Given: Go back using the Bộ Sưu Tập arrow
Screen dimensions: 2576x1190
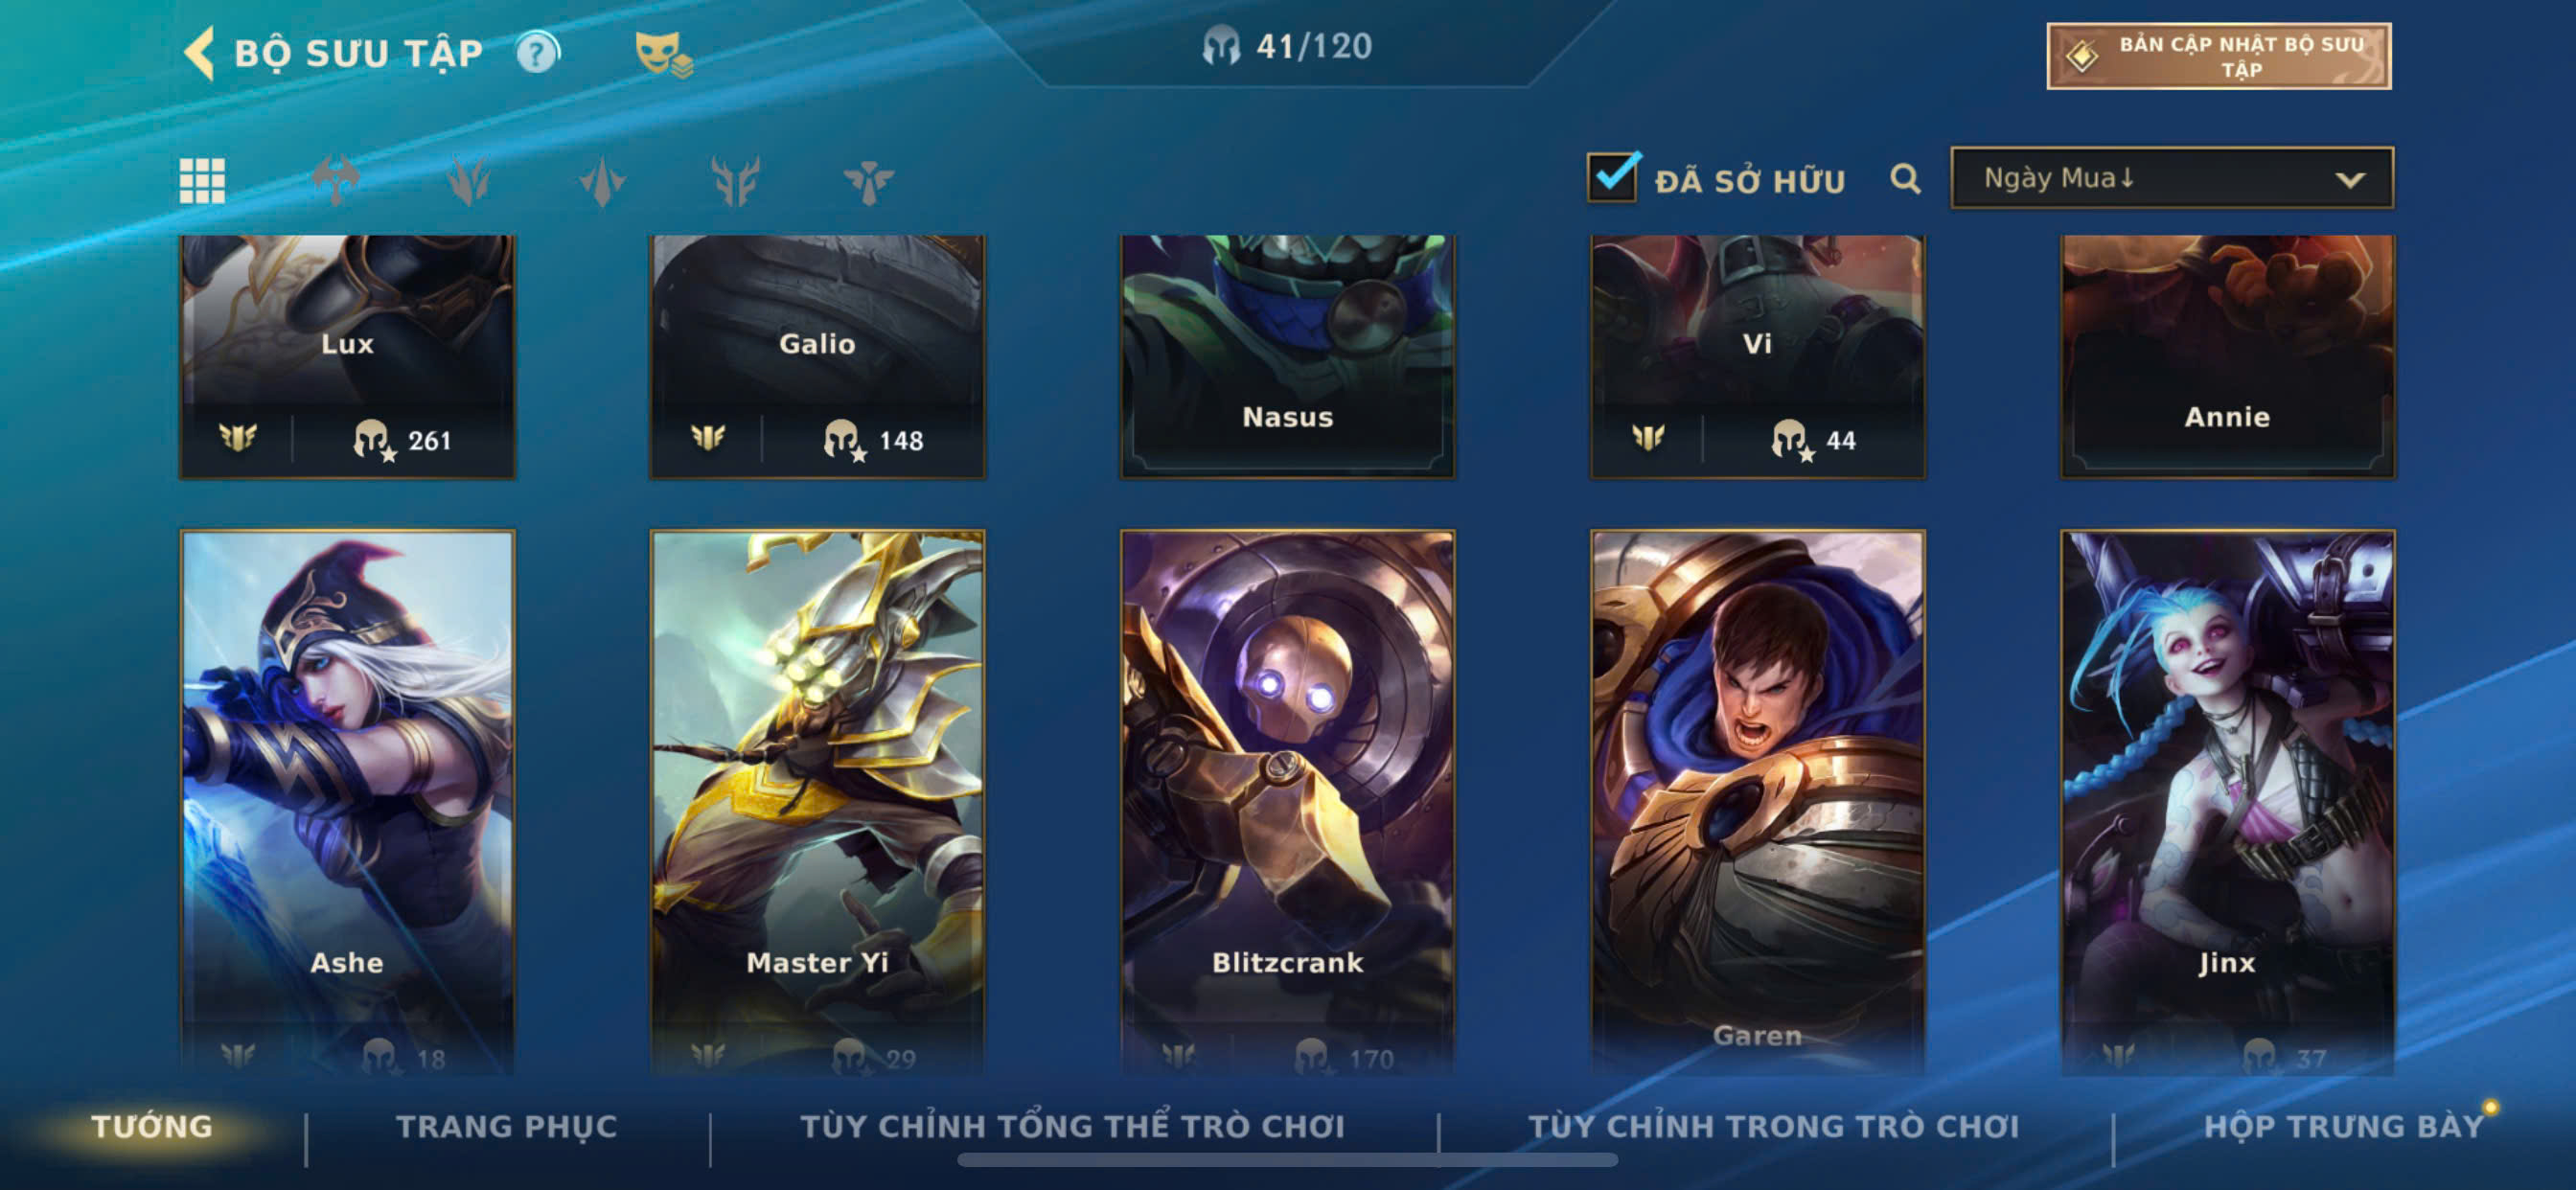Looking at the screenshot, I should (x=199, y=53).
